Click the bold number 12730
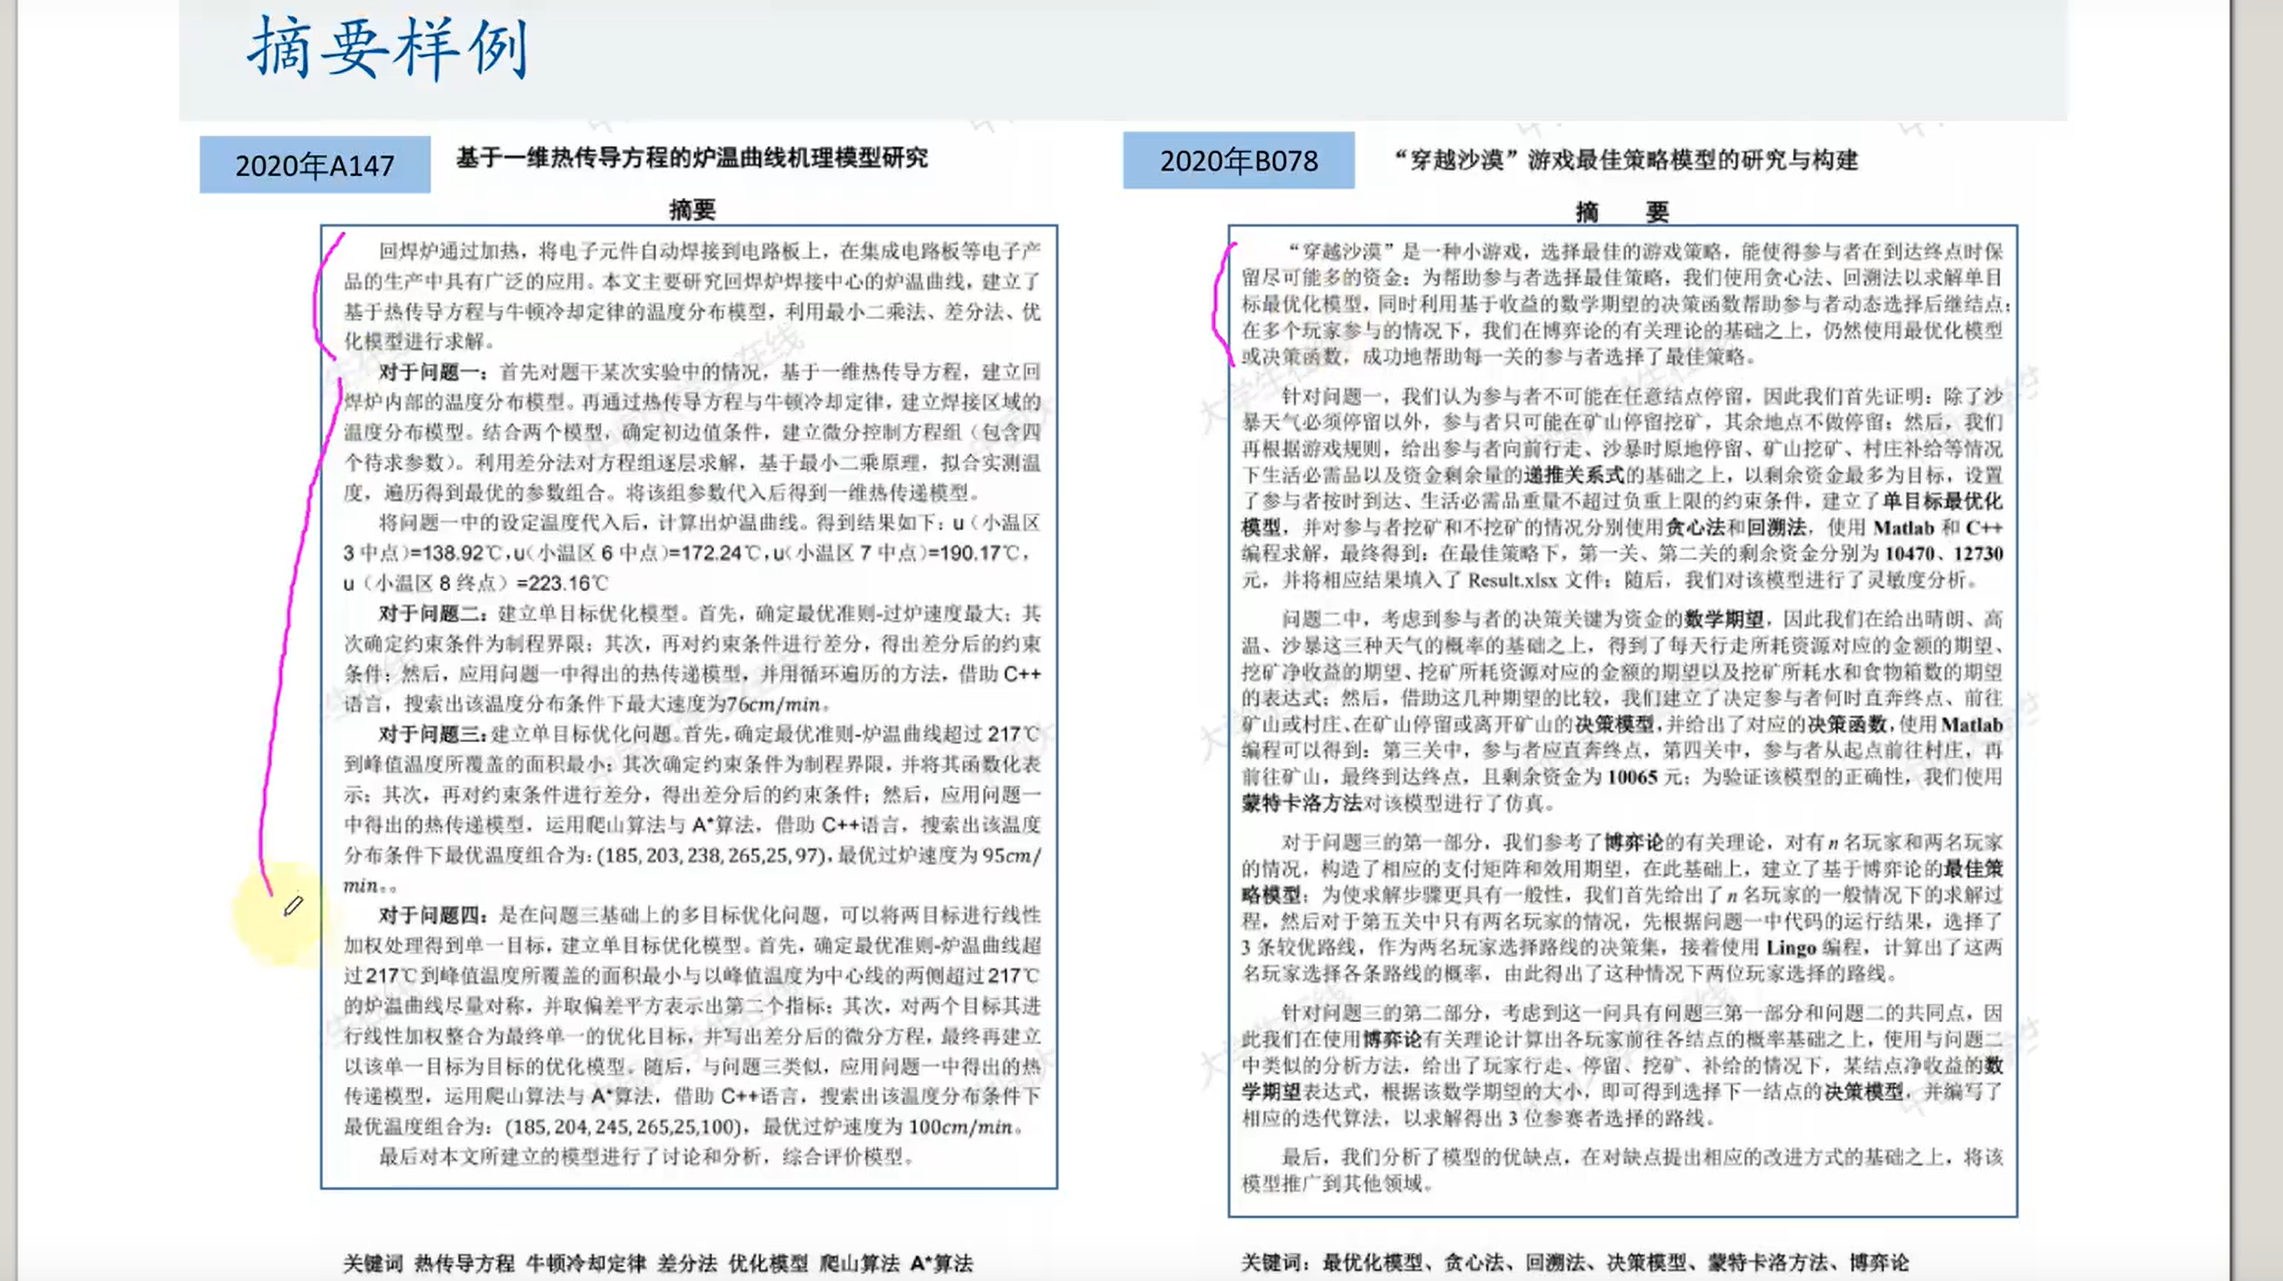 click(1977, 553)
